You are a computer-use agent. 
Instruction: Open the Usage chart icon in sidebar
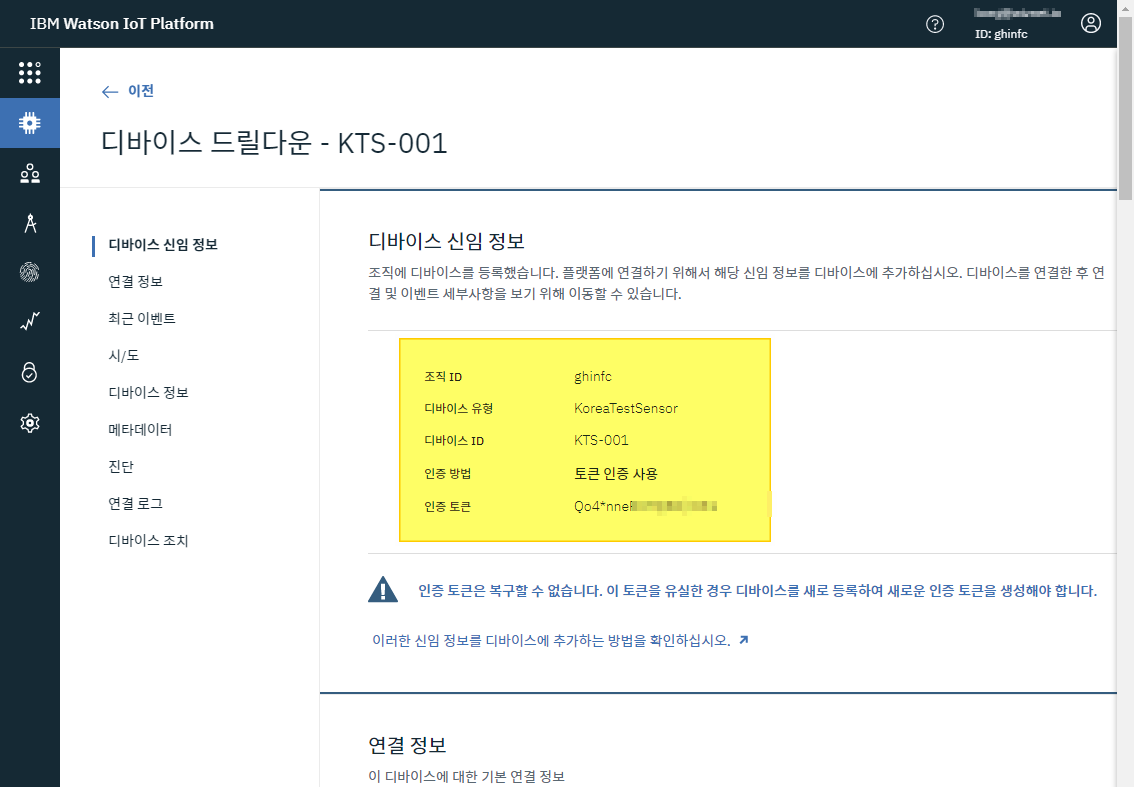tap(30, 321)
